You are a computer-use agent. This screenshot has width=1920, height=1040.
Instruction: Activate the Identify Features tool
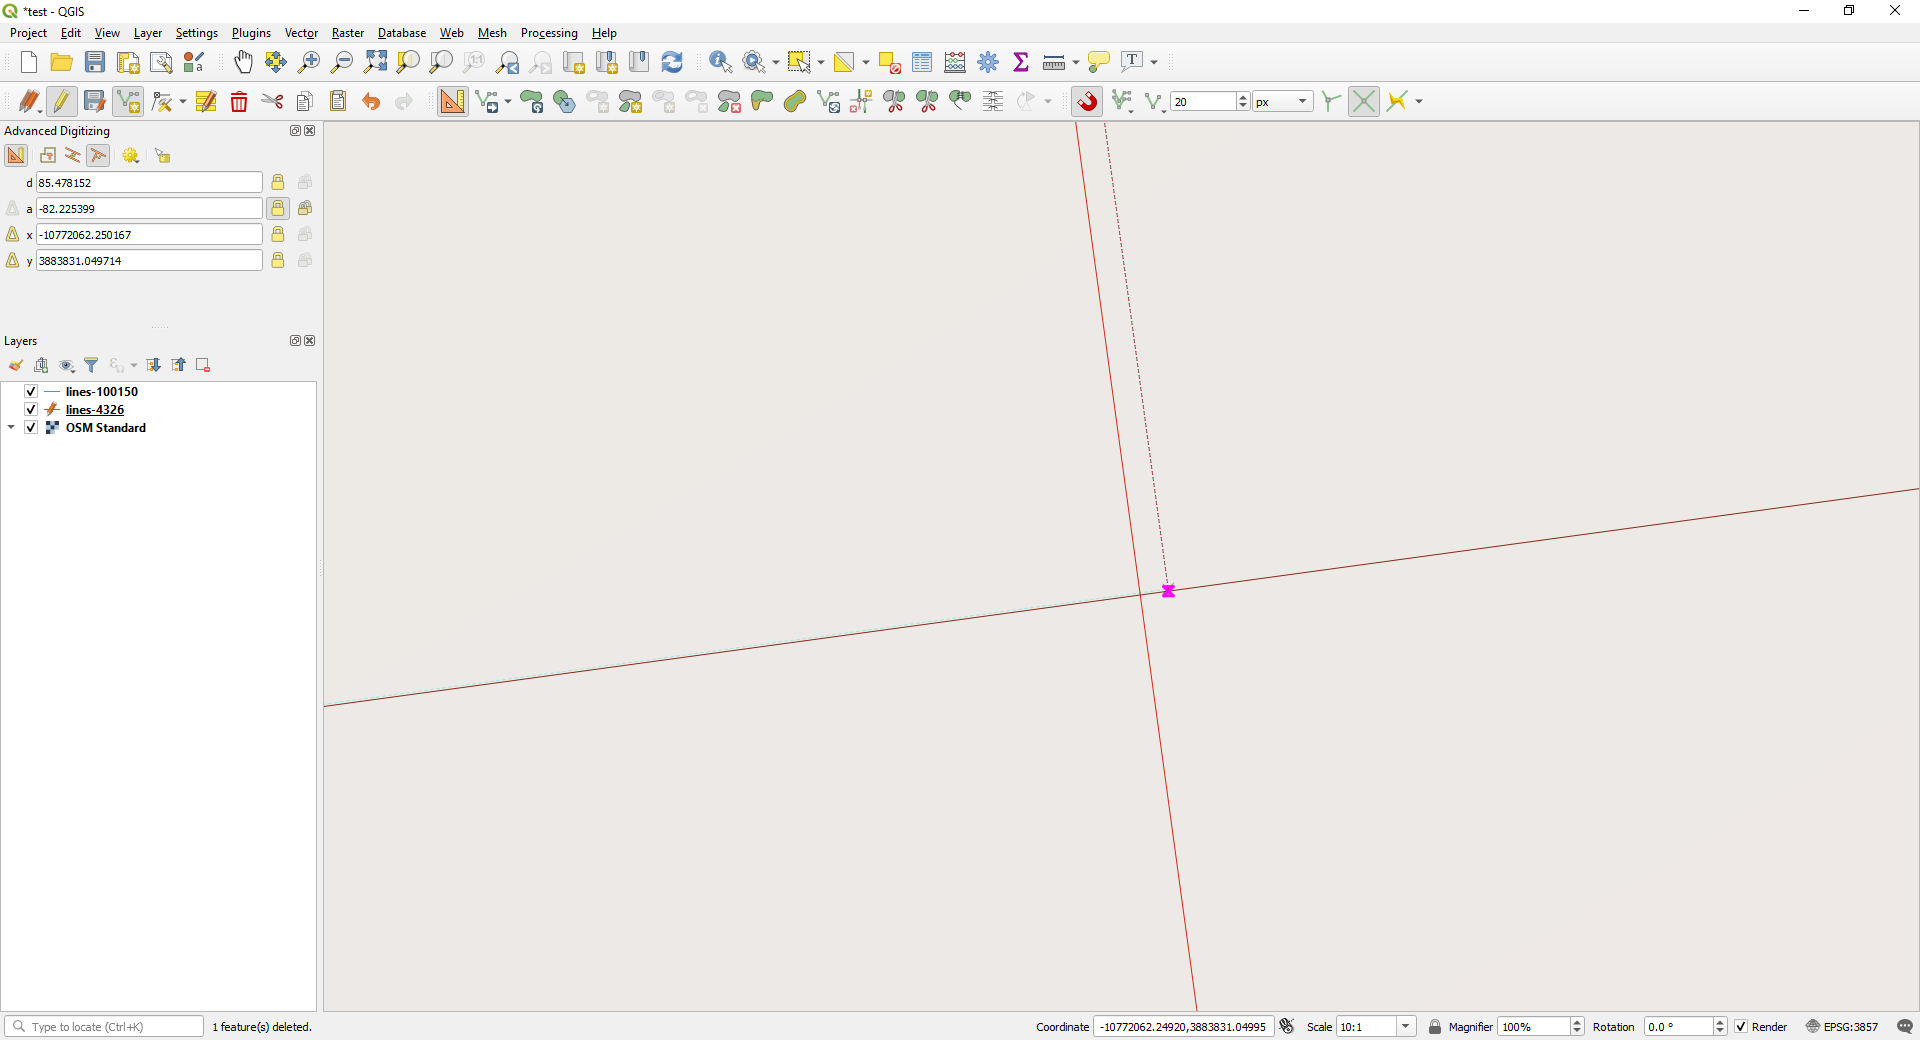(x=720, y=62)
